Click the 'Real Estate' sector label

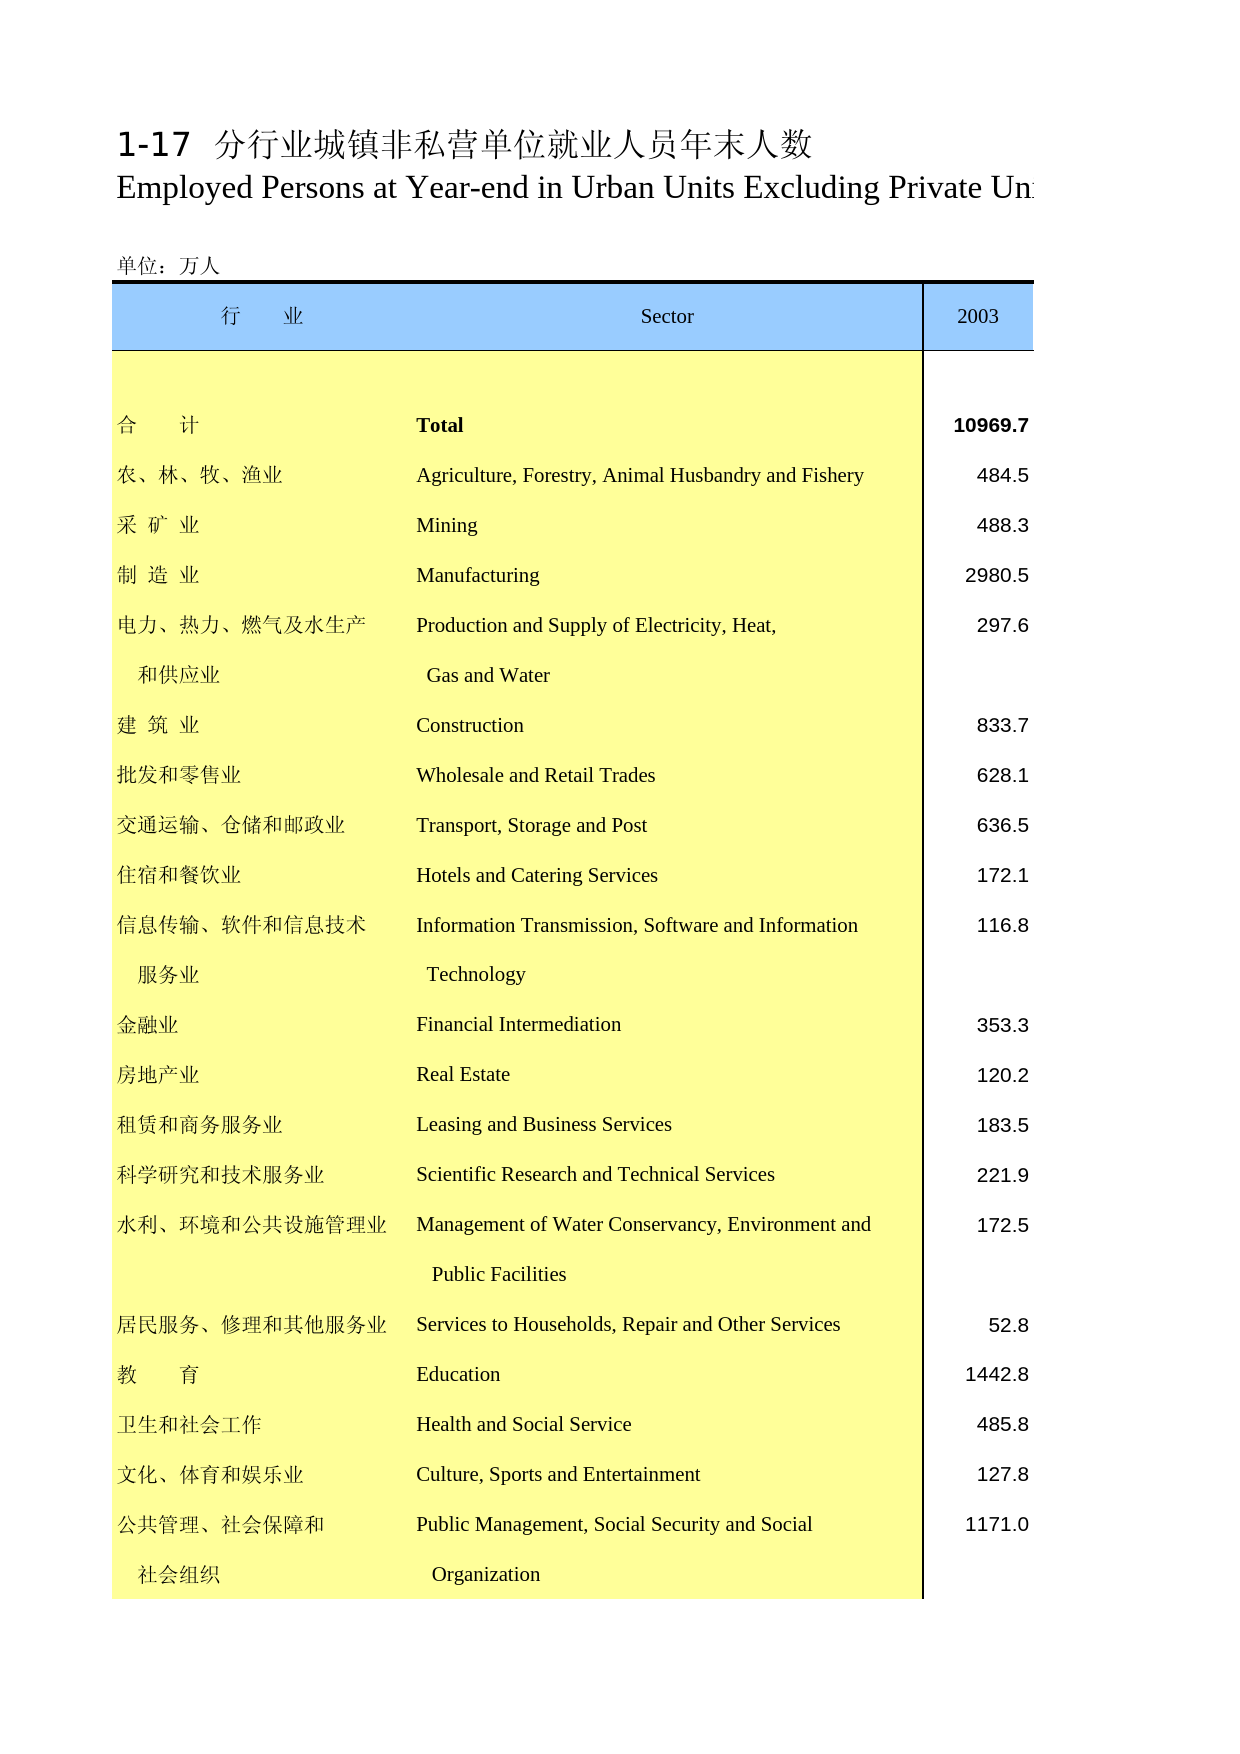(x=463, y=1074)
